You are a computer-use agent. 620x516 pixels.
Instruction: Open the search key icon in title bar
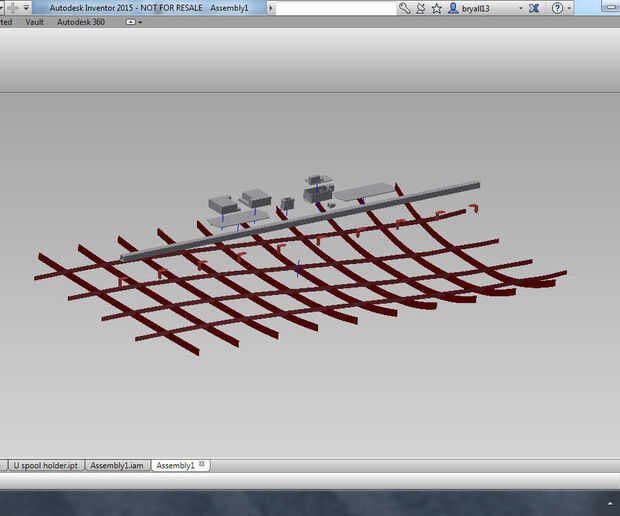(x=404, y=8)
